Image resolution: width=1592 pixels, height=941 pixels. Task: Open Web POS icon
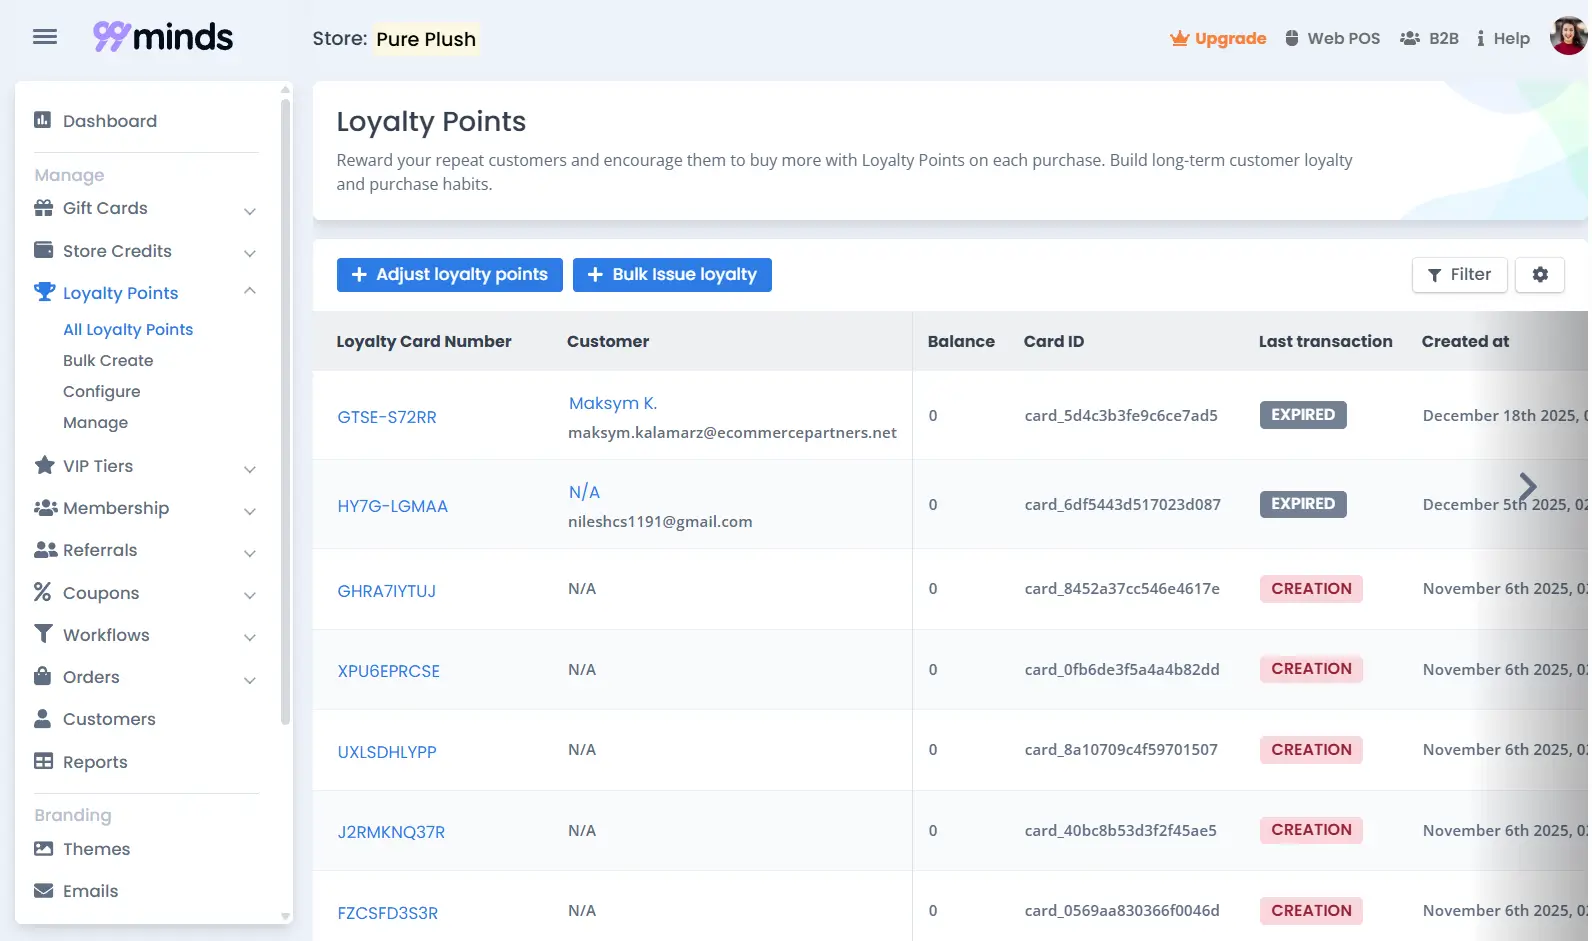point(1292,39)
